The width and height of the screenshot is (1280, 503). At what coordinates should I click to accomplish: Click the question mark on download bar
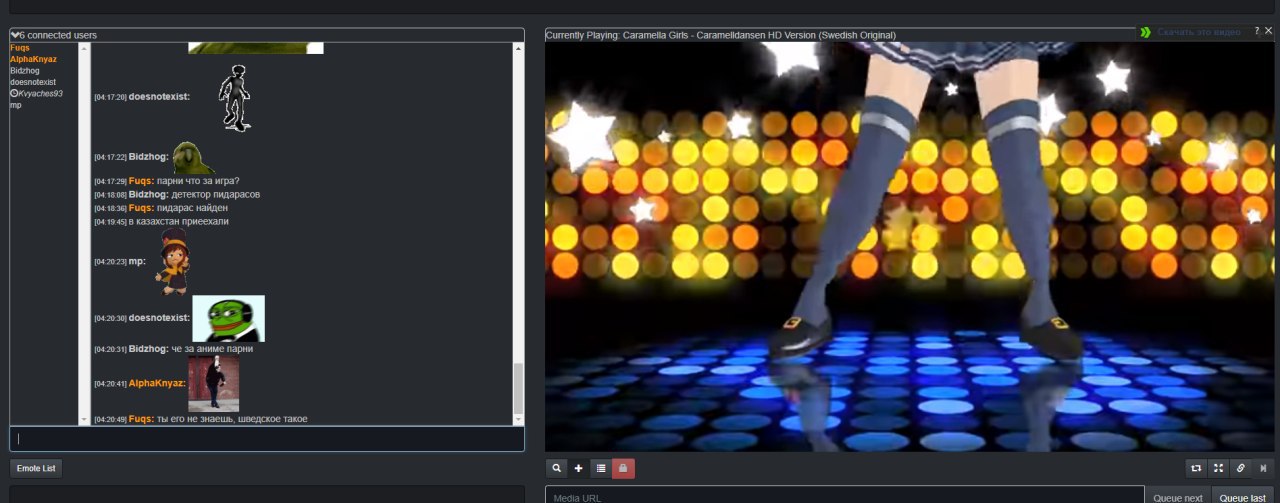coord(1257,31)
